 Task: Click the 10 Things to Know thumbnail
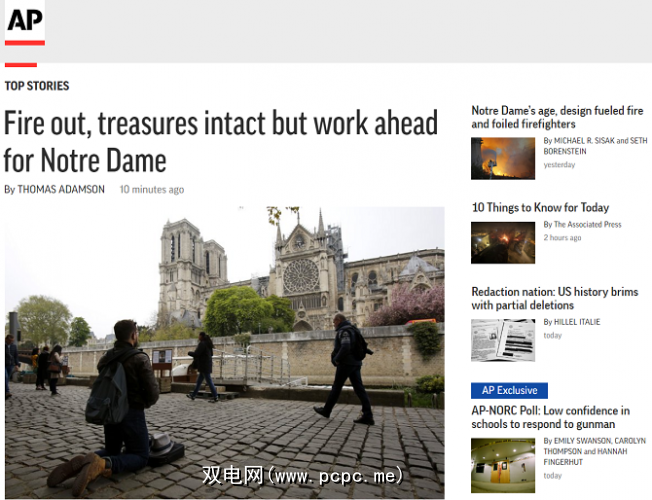point(503,241)
